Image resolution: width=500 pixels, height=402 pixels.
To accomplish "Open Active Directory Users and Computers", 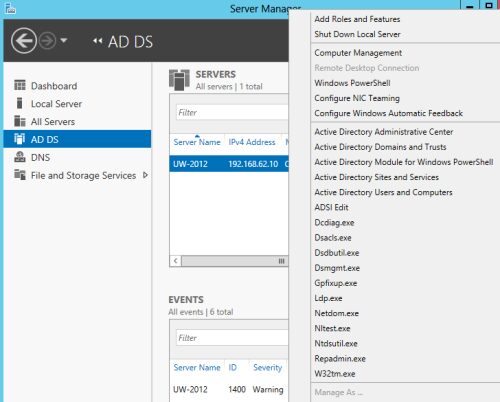I will tap(383, 192).
